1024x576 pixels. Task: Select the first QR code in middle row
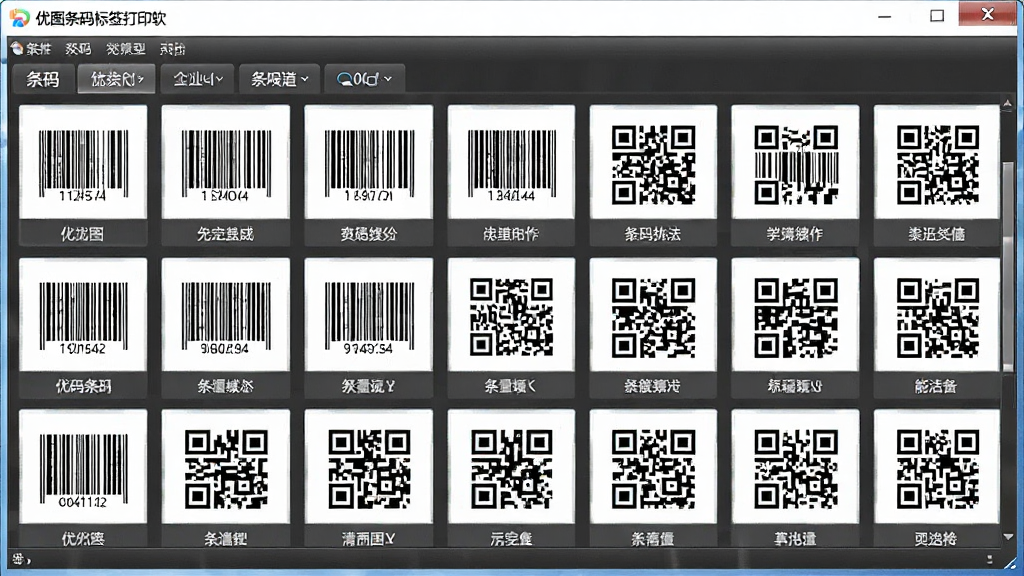click(x=511, y=328)
